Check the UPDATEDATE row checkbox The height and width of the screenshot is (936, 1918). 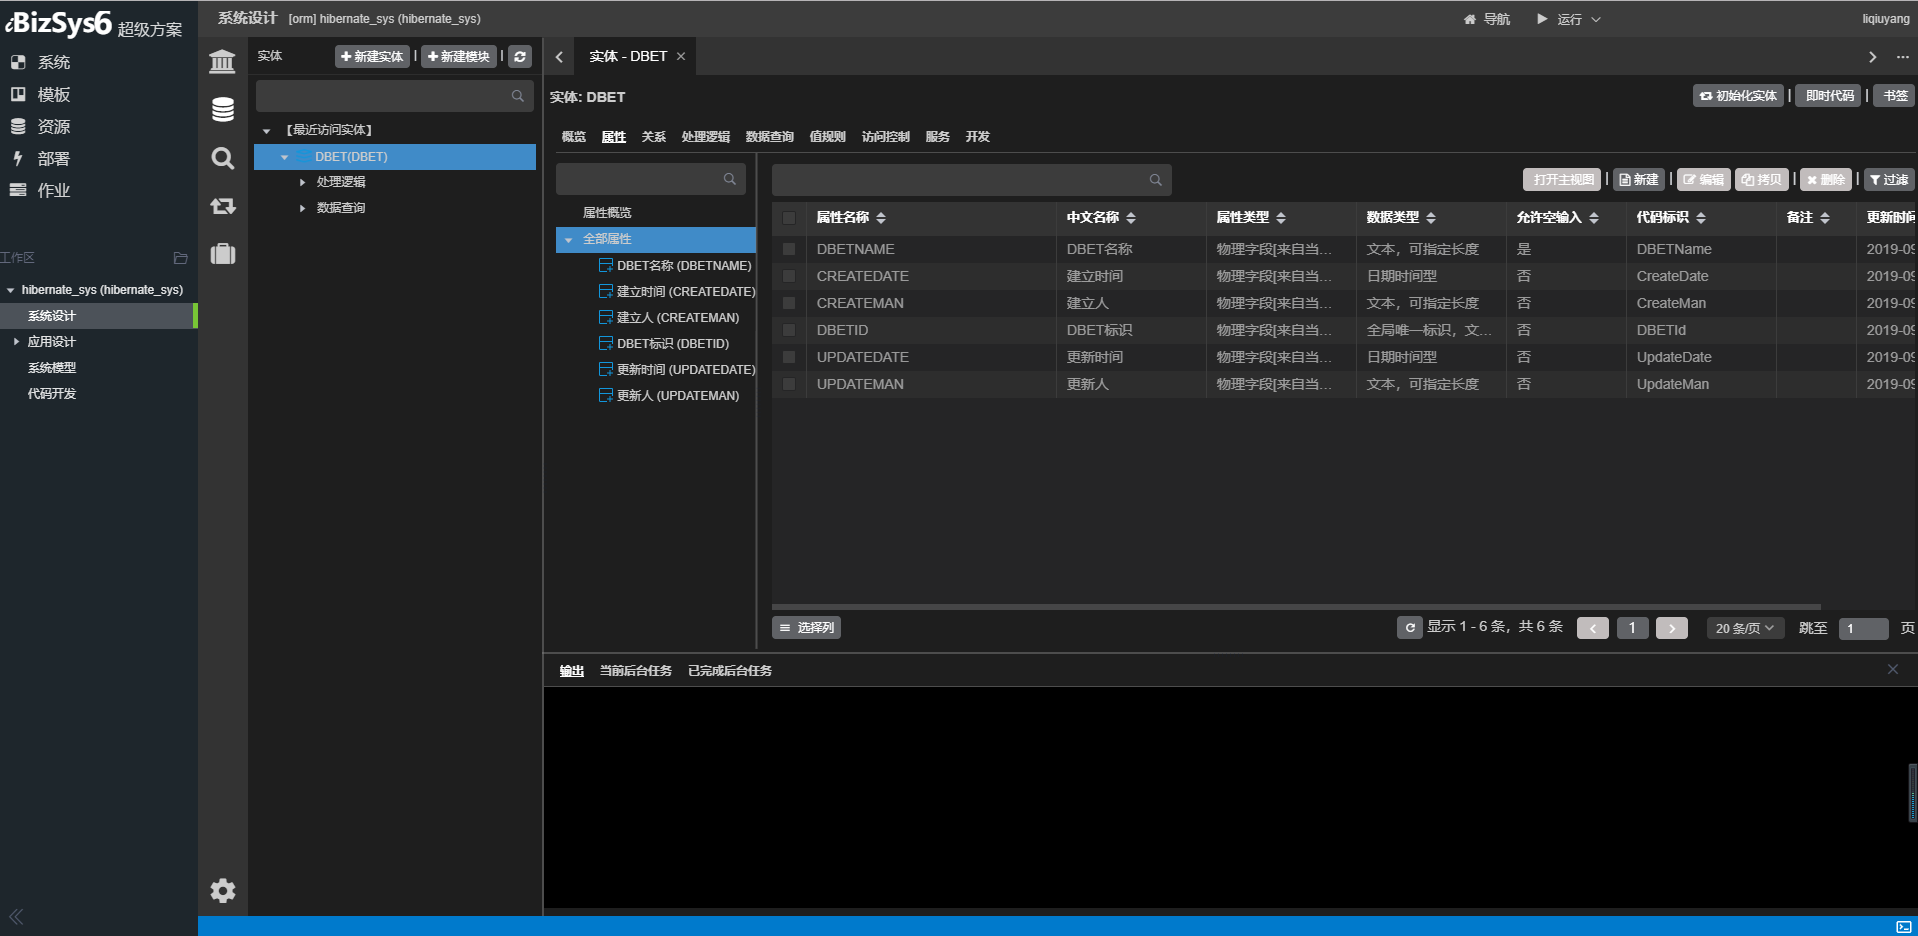pyautogui.click(x=789, y=357)
